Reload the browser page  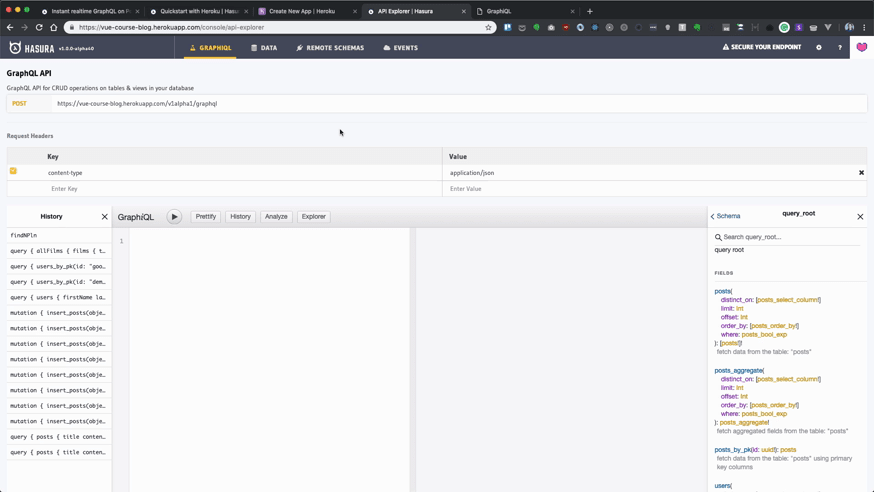point(39,27)
